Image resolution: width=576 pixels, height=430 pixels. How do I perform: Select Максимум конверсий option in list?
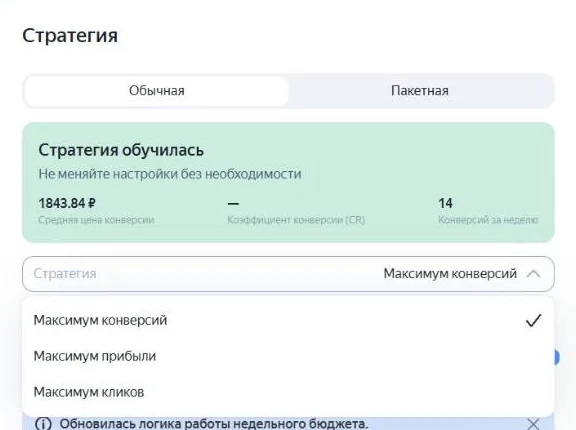point(288,320)
